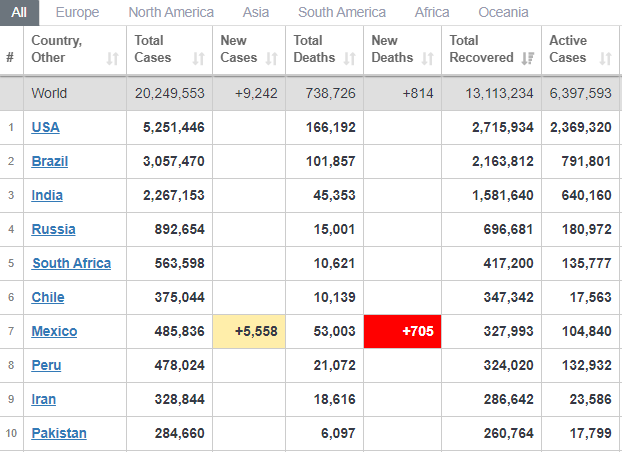Screen dimensions: 622x452
Task: Click Mexico's yellow +5,558 new cases cell
Action: pyautogui.click(x=249, y=331)
